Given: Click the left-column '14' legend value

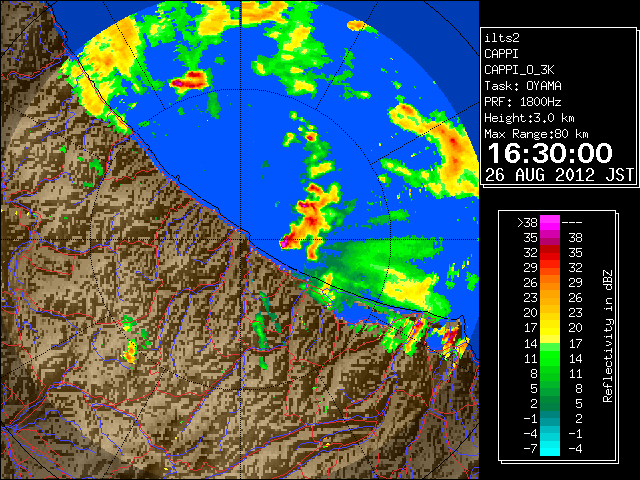Looking at the screenshot, I should [531, 343].
